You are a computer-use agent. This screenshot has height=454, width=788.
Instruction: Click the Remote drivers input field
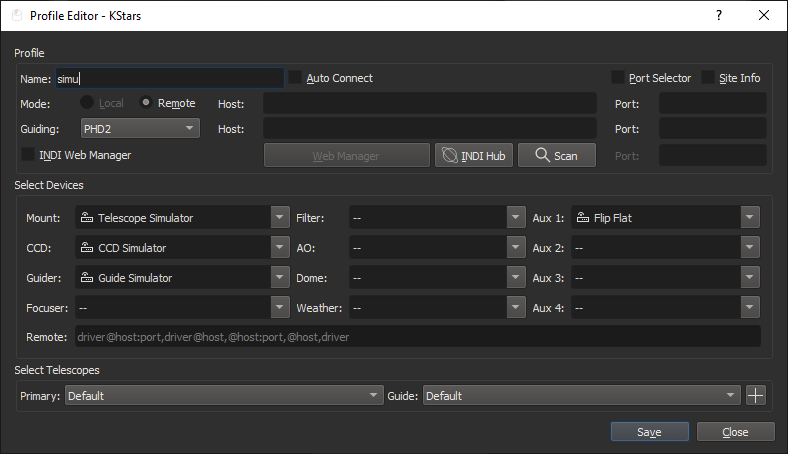[x=418, y=336]
